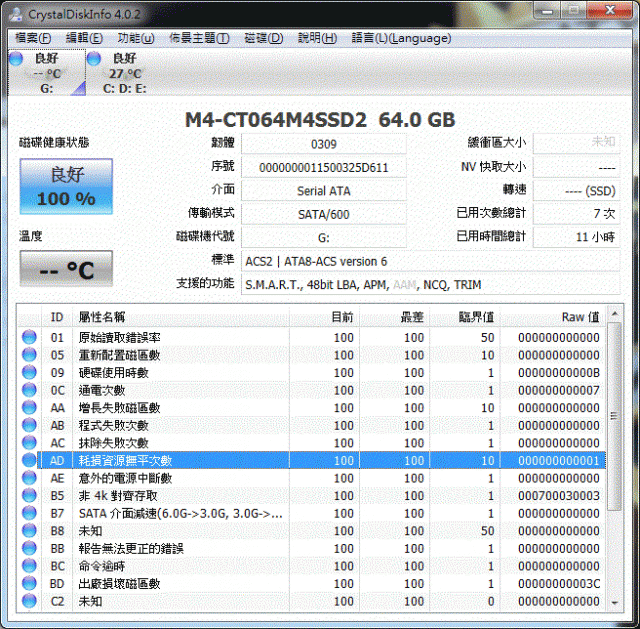Image resolution: width=640 pixels, height=629 pixels.
Task: Click the transfer mode field SATA/600
Action: tap(324, 214)
